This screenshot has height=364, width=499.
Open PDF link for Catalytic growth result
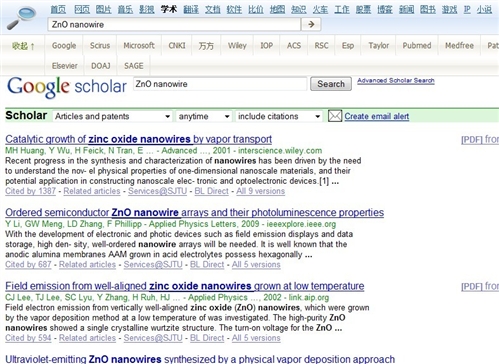coord(480,140)
